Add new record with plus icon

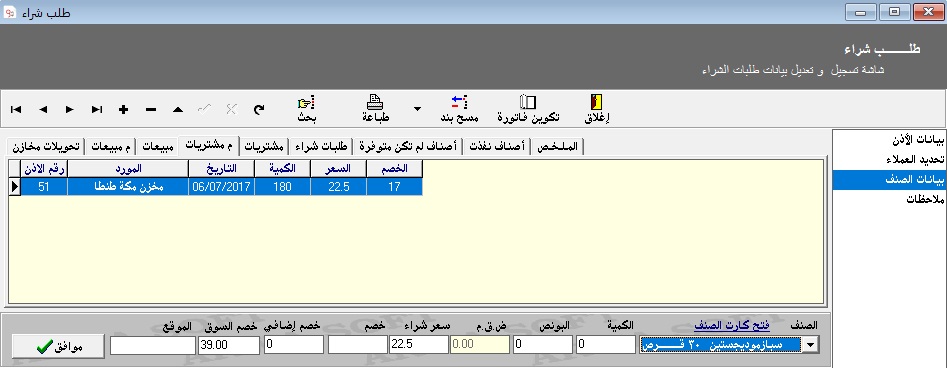(124, 109)
